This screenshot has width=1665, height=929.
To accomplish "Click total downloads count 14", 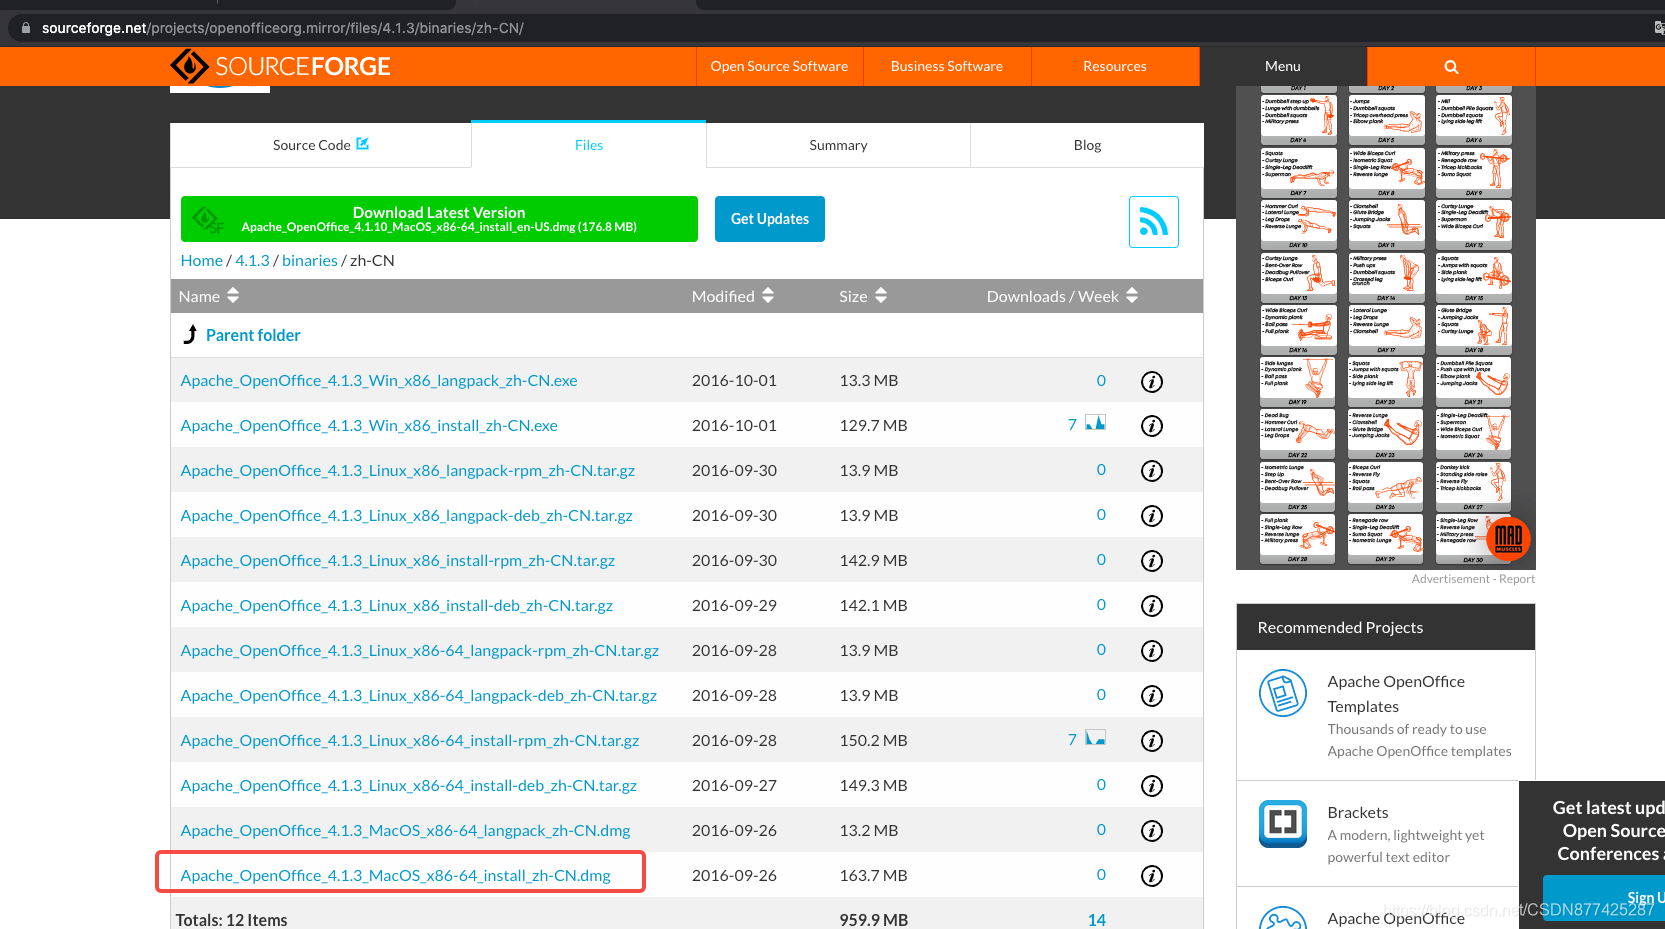I will (x=1097, y=920).
